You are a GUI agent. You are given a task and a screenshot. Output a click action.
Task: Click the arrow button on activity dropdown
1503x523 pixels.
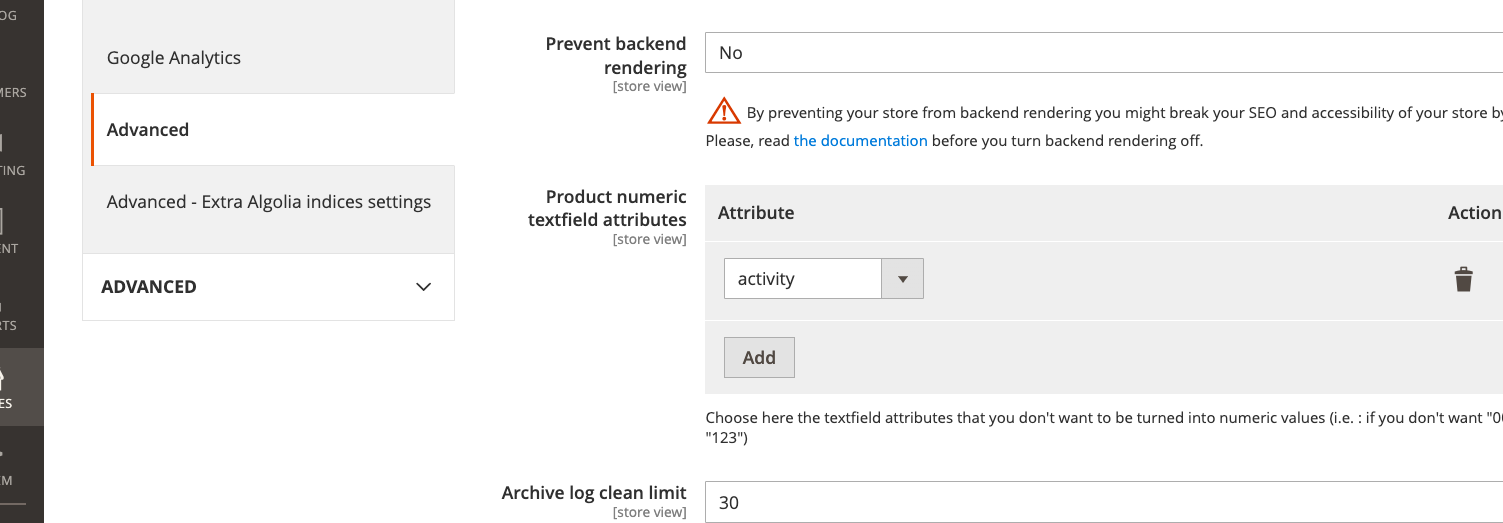902,279
